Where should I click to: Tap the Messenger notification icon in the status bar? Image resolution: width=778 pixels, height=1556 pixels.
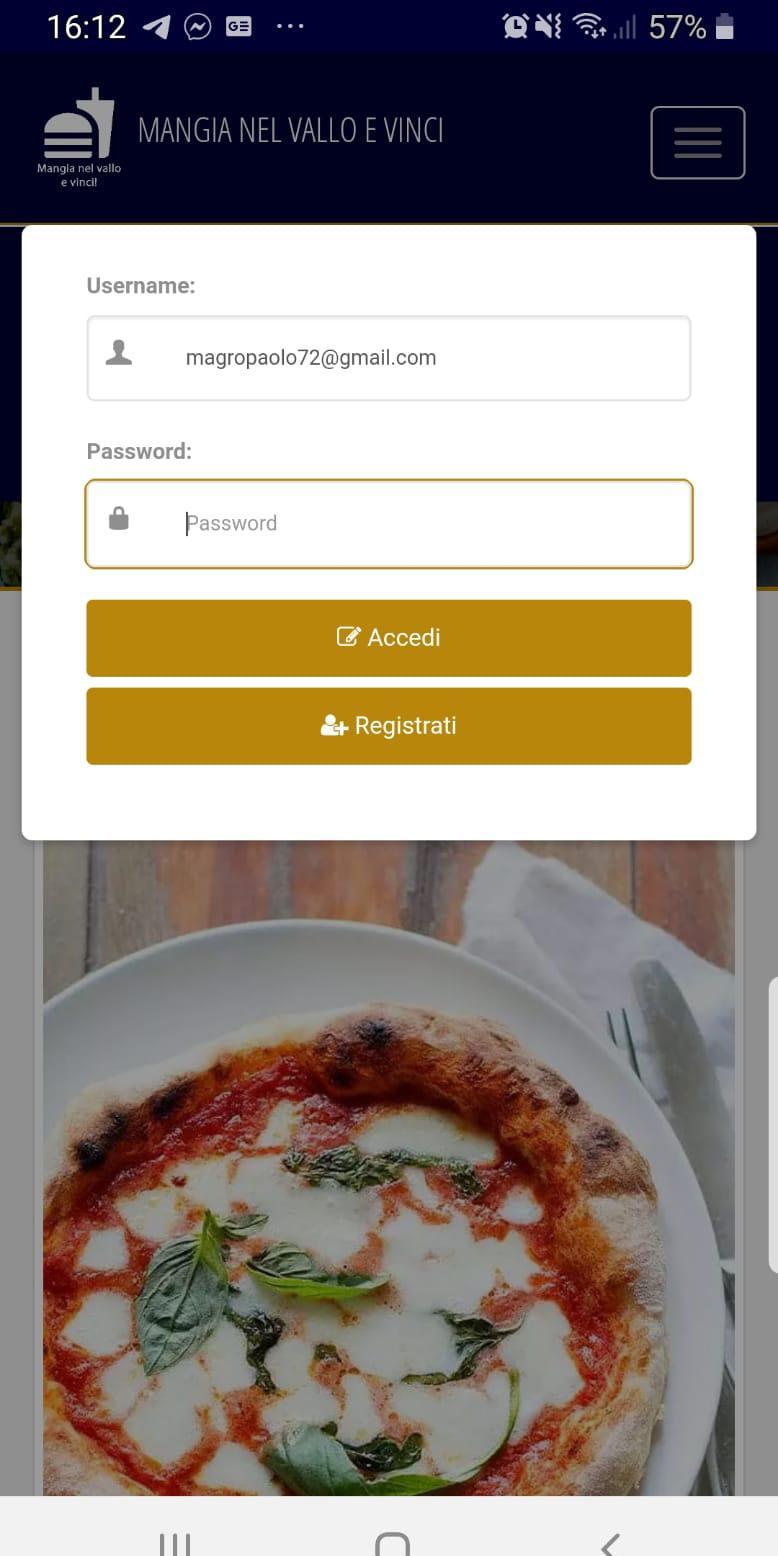click(198, 27)
